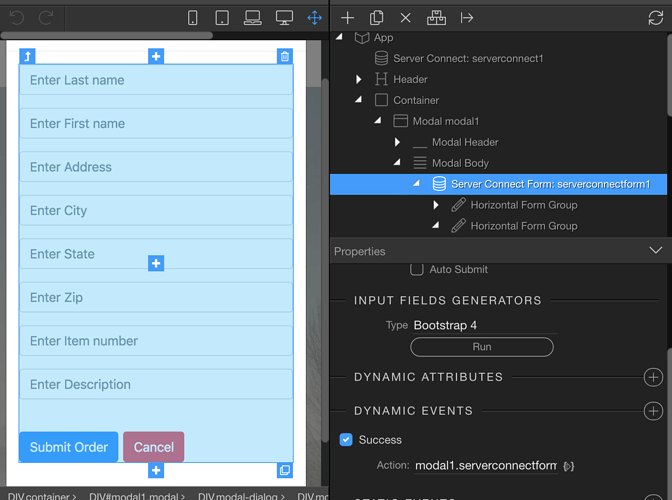Collapse the Modal modal1 node
Image resolution: width=672 pixels, height=500 pixels.
(x=378, y=120)
